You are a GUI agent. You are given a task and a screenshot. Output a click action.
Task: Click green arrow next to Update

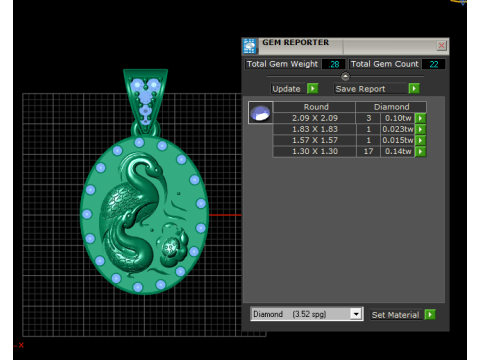313,89
